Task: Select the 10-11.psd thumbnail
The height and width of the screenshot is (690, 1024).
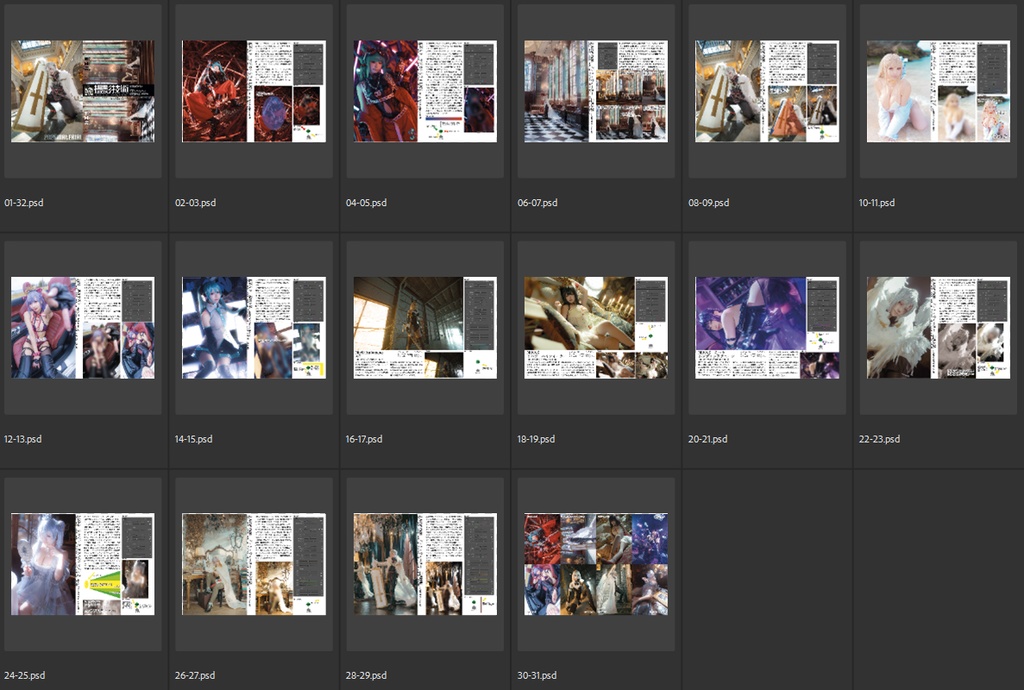Action: 938,91
